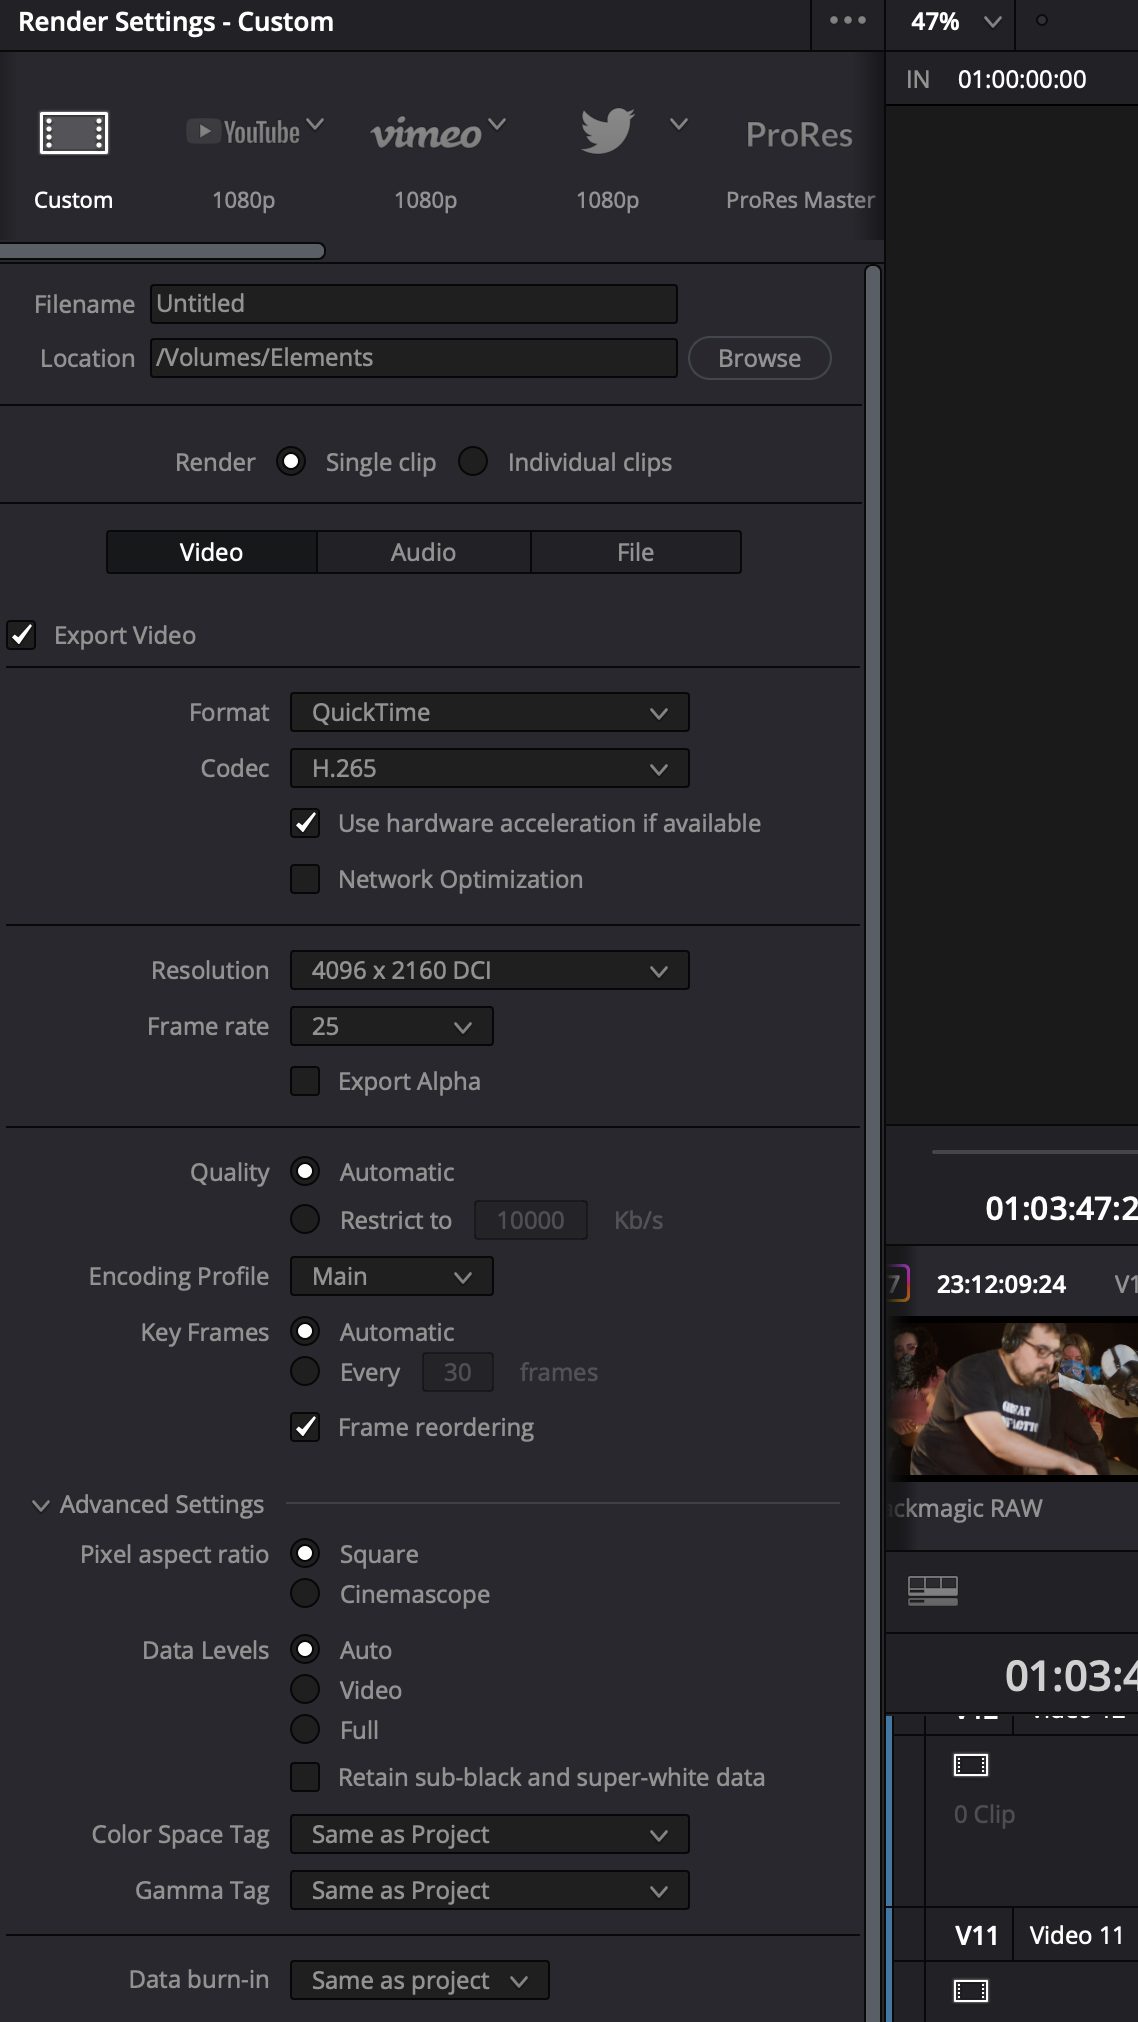The width and height of the screenshot is (1138, 2022).
Task: Toggle the Export Video checkbox
Action: (x=22, y=635)
